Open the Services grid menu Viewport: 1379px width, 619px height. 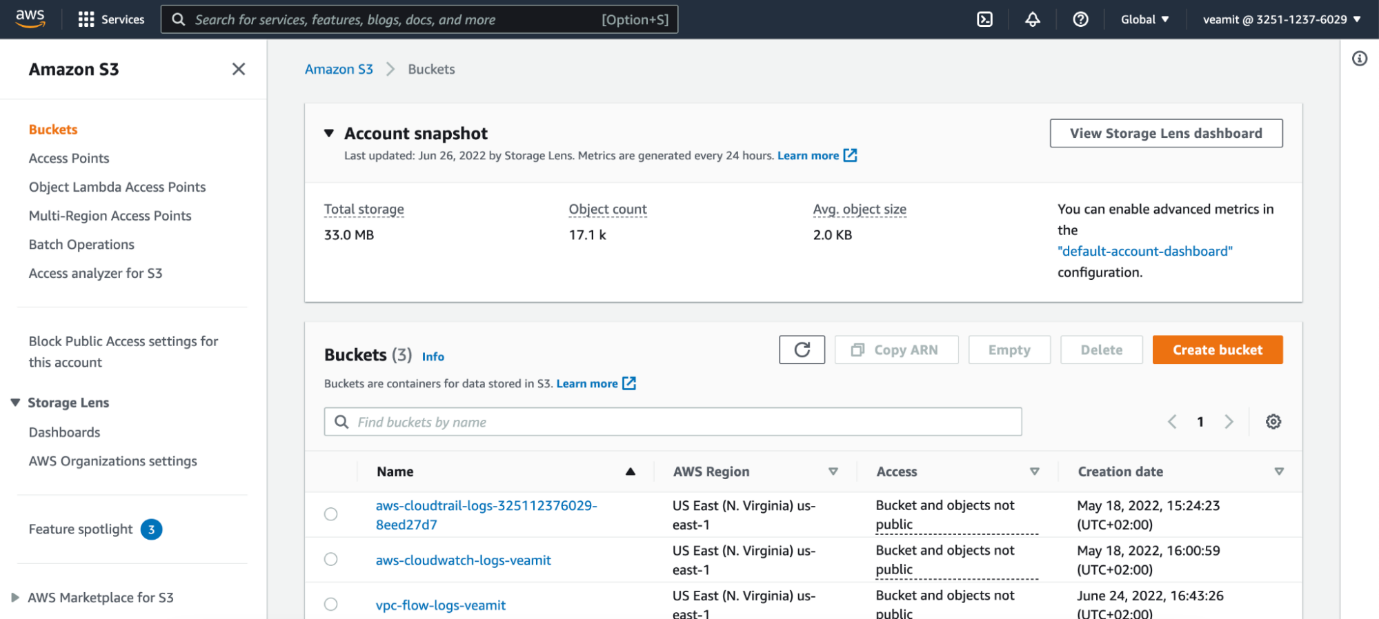pos(111,19)
